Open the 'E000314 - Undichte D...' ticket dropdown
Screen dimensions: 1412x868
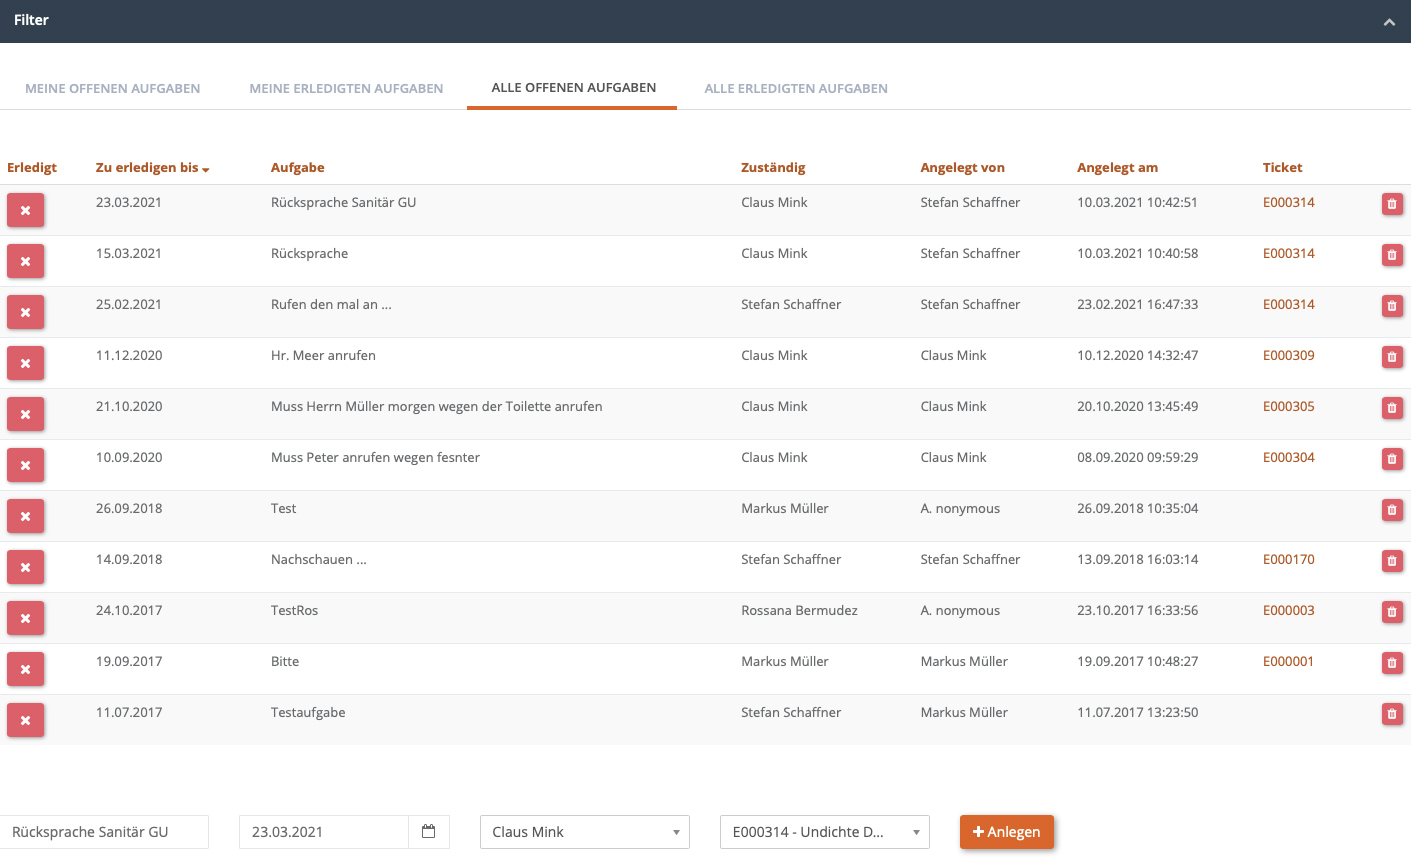click(x=825, y=832)
